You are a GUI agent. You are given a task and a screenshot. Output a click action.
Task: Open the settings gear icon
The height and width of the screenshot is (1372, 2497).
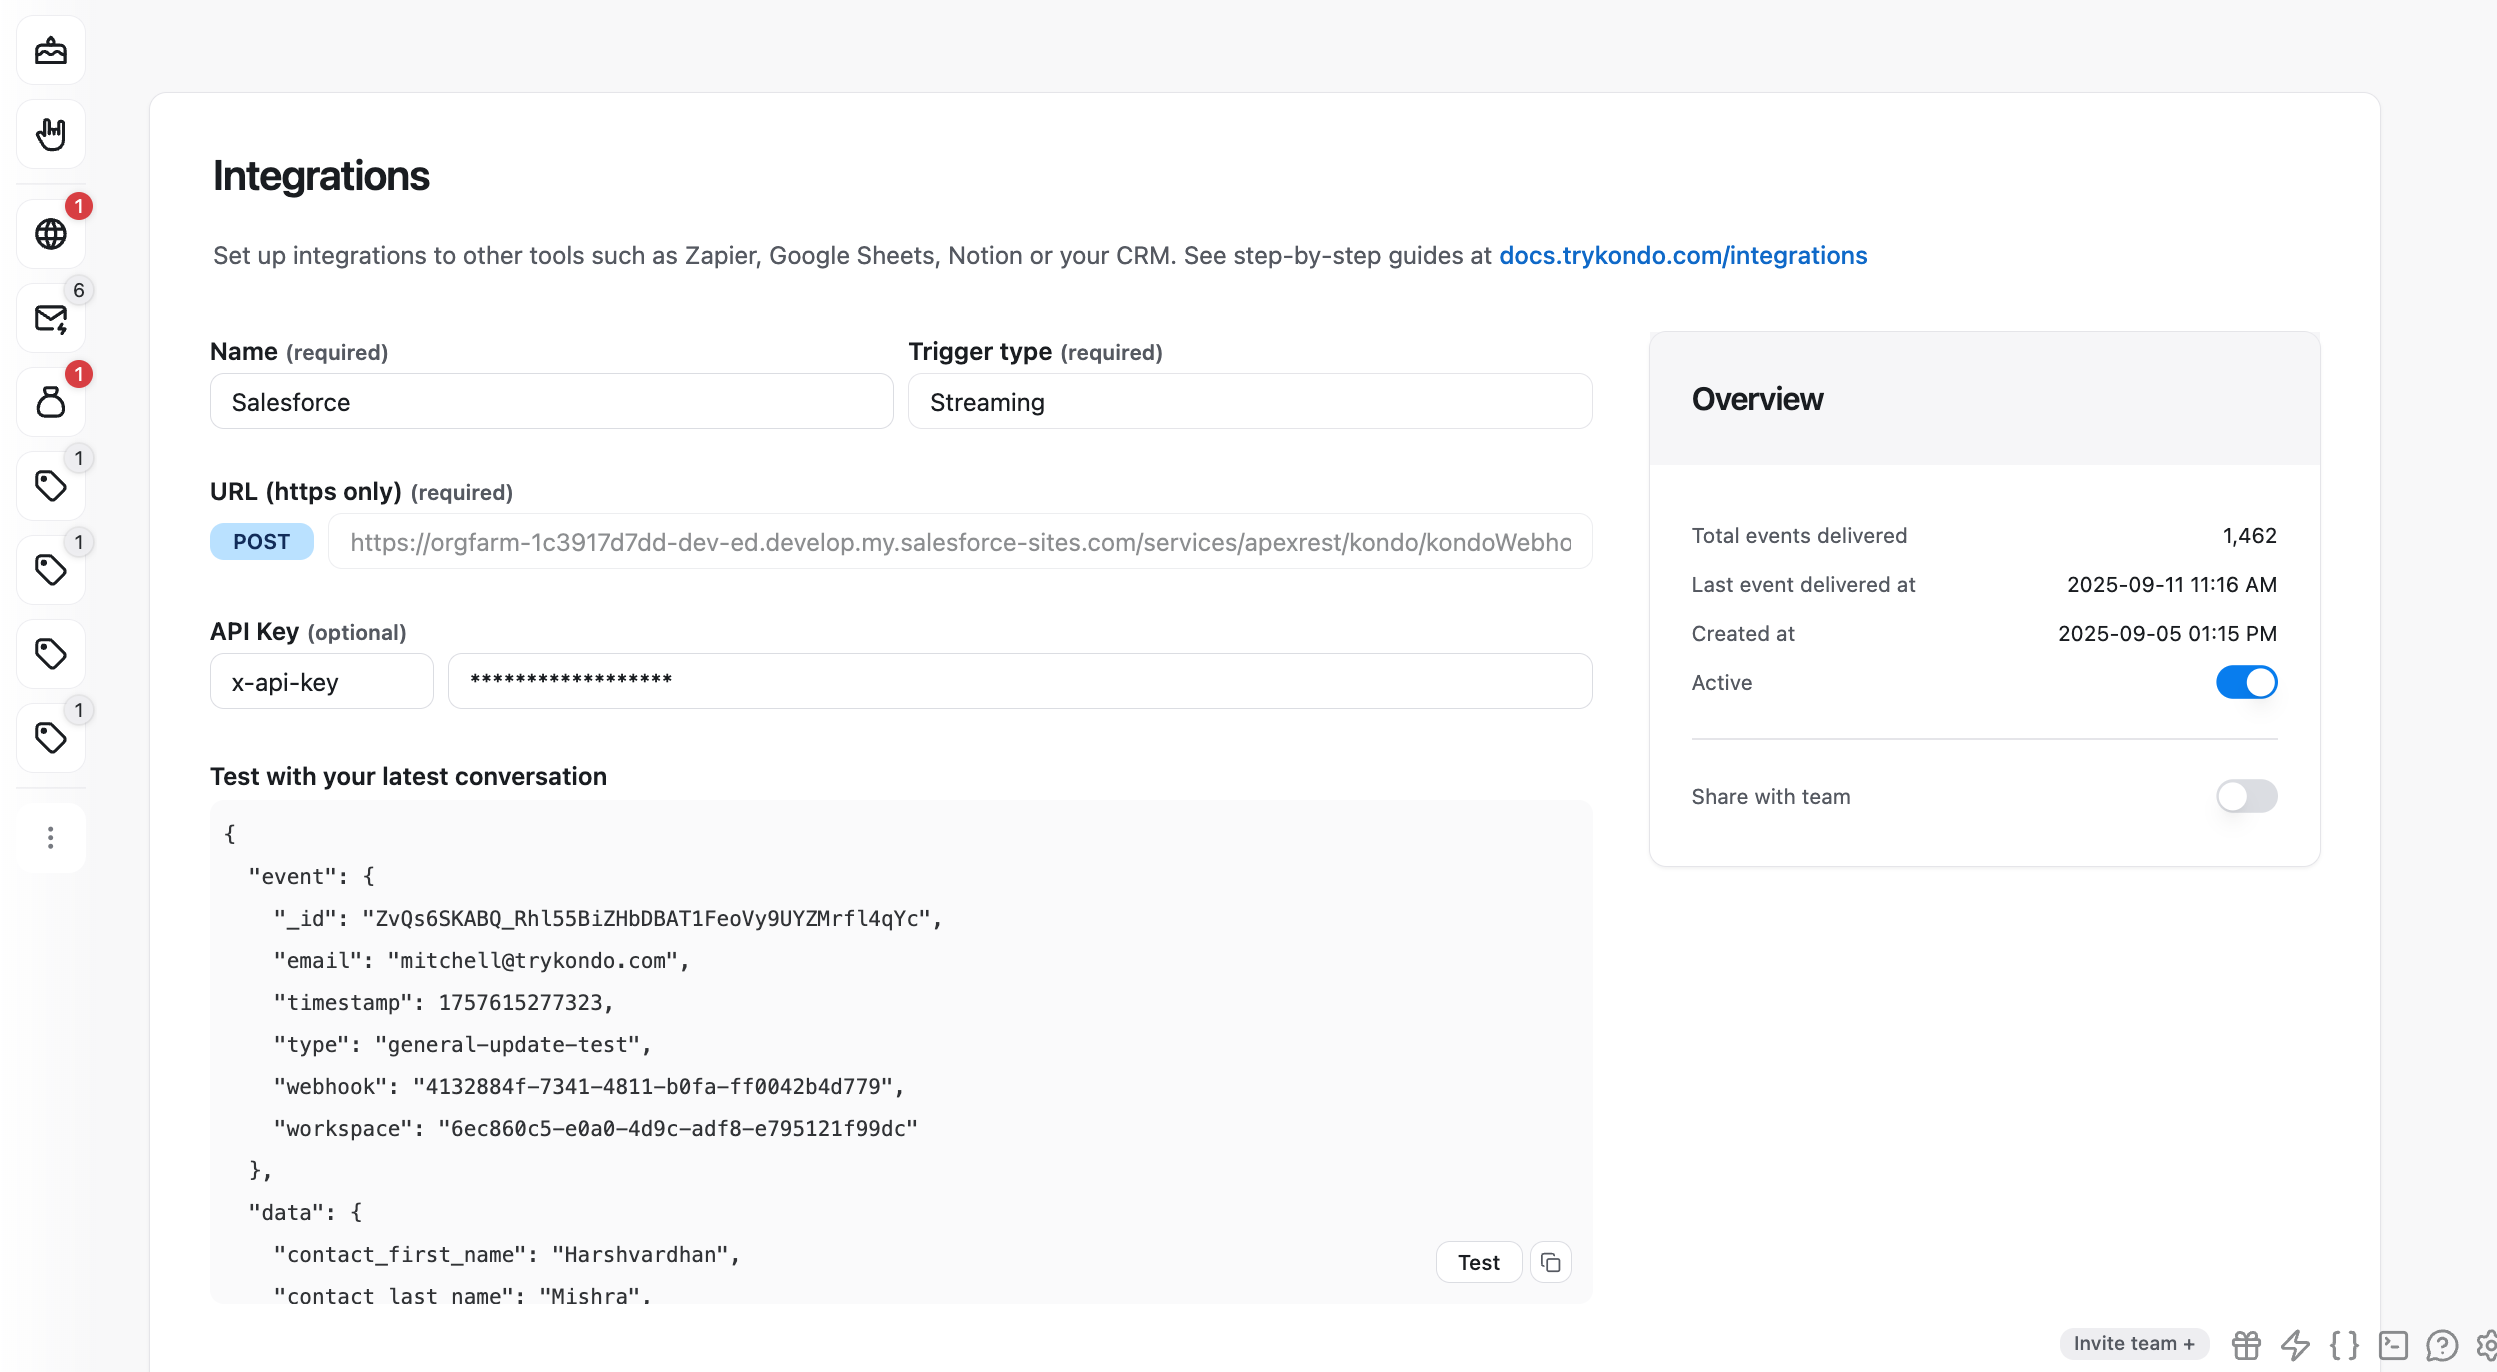click(x=2487, y=1345)
